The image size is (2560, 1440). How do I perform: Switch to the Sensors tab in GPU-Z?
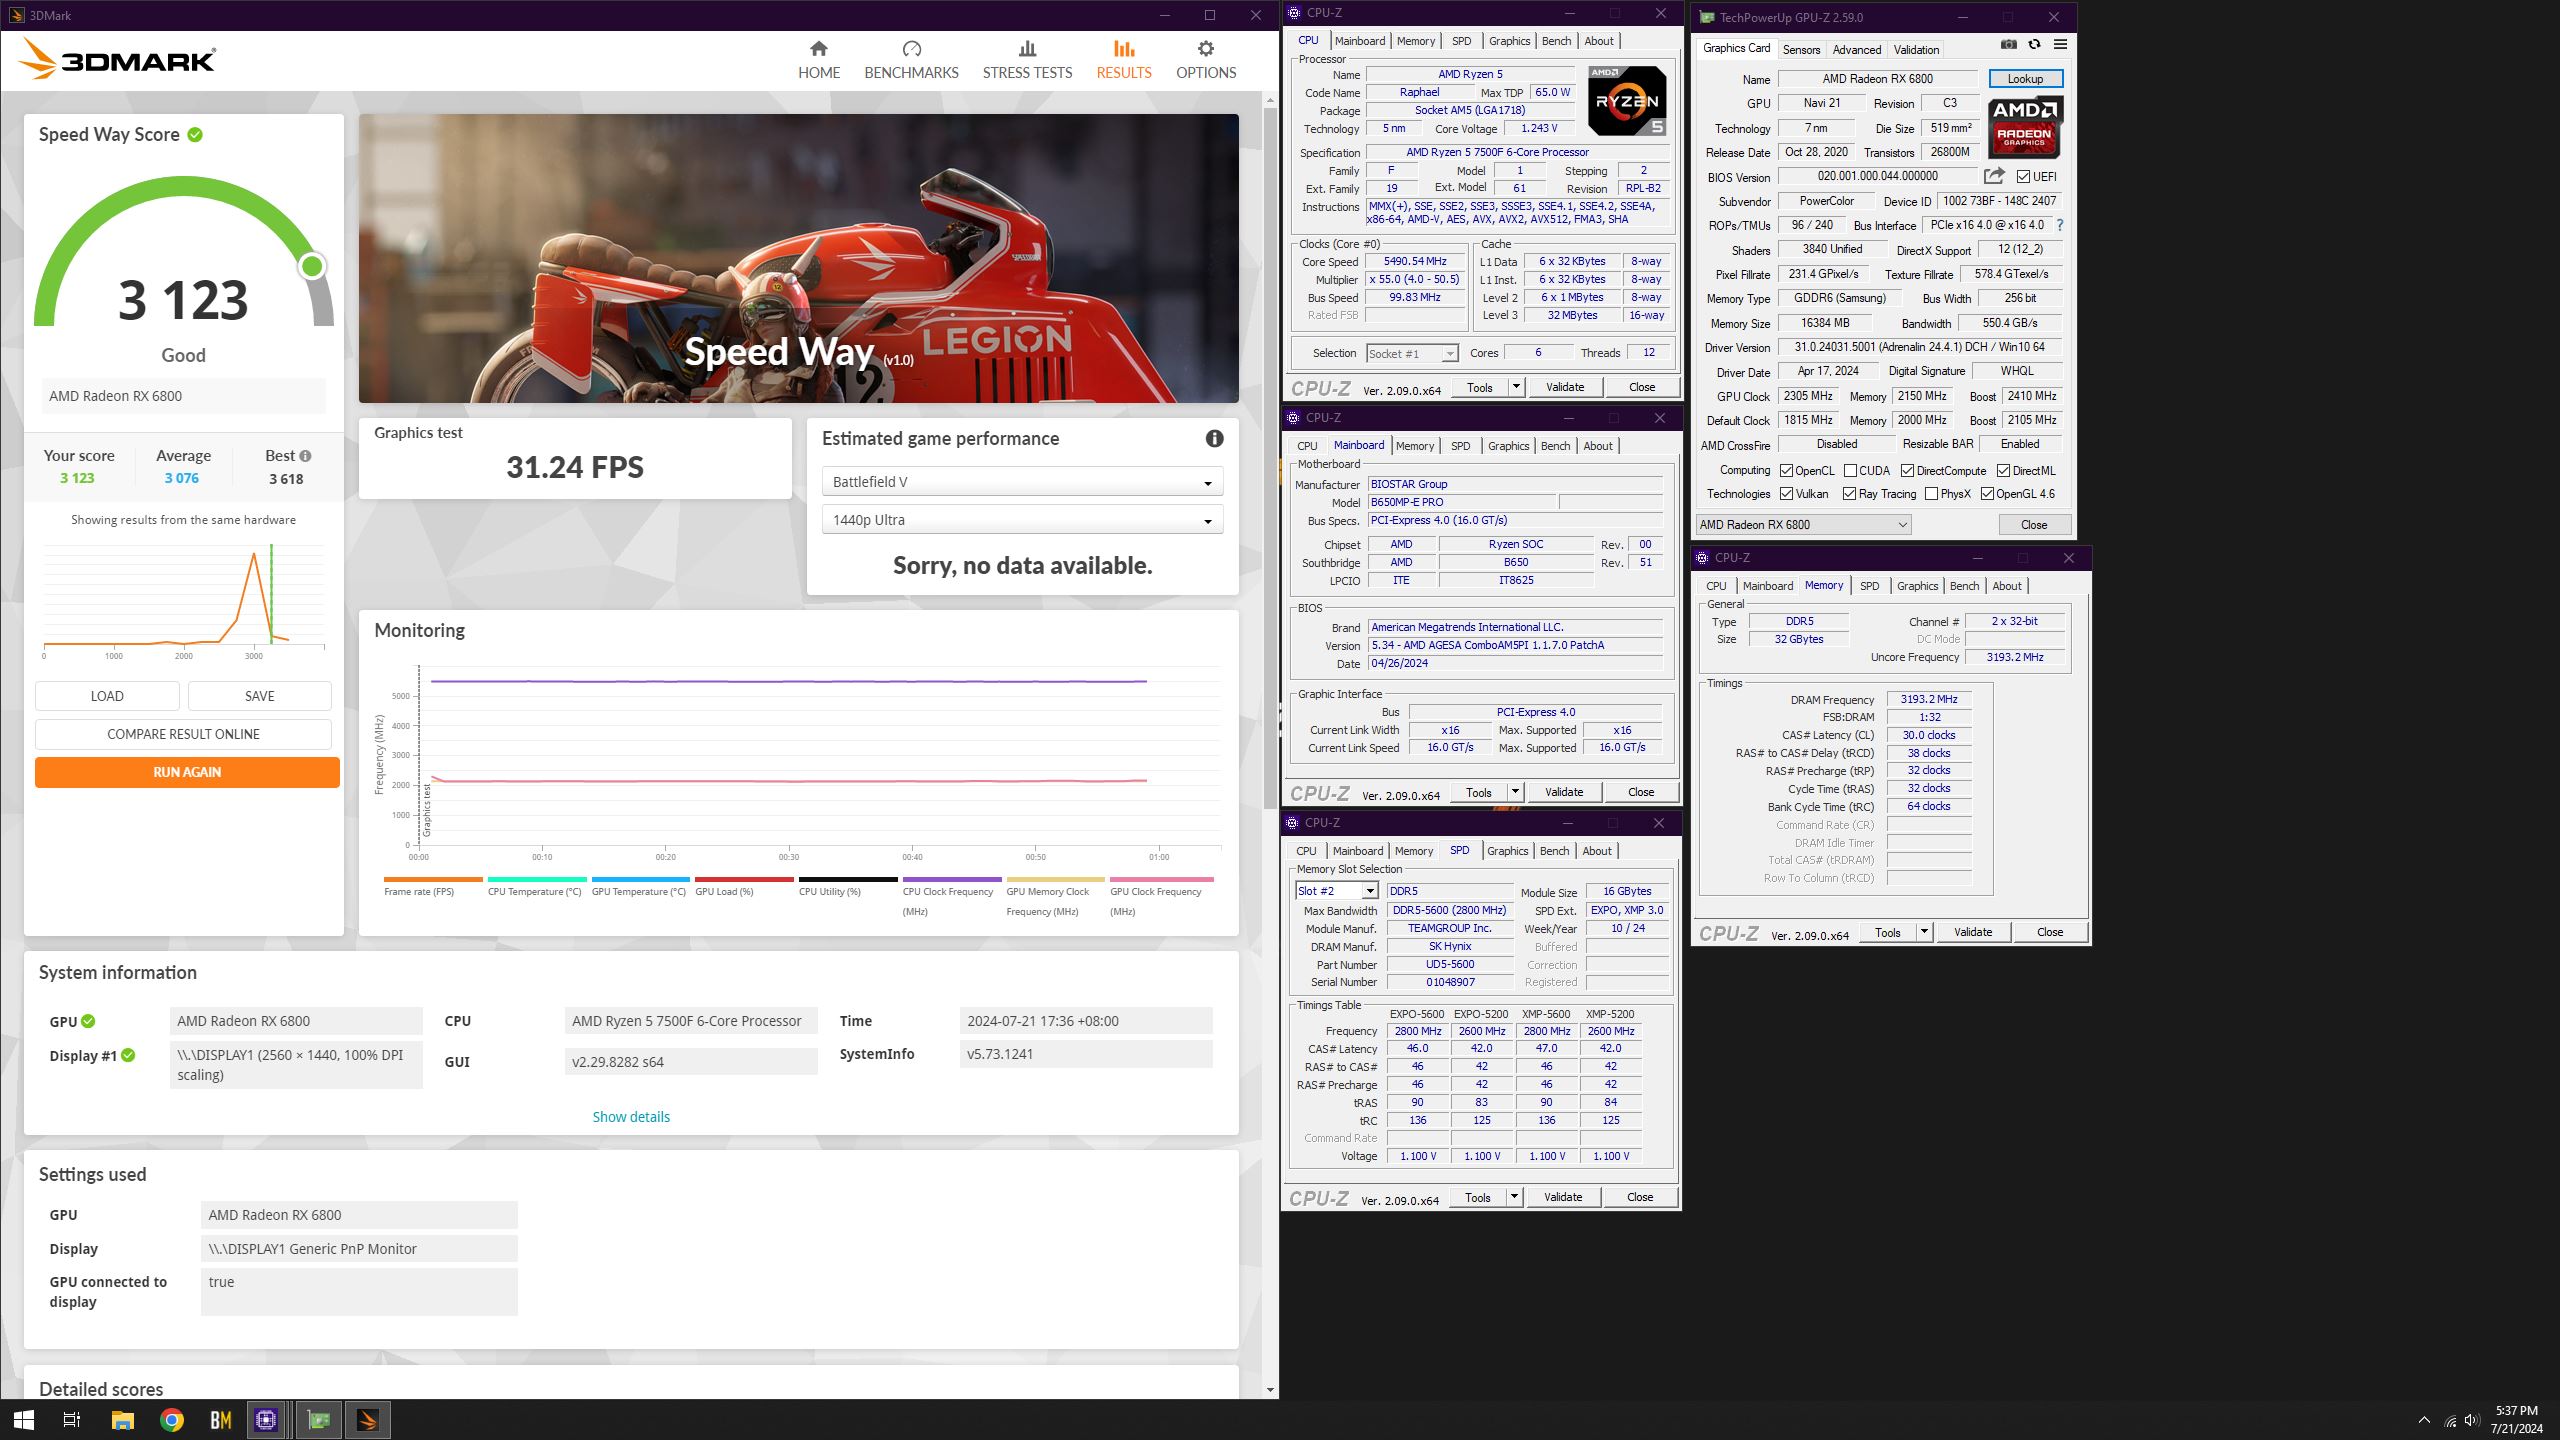(x=1801, y=50)
